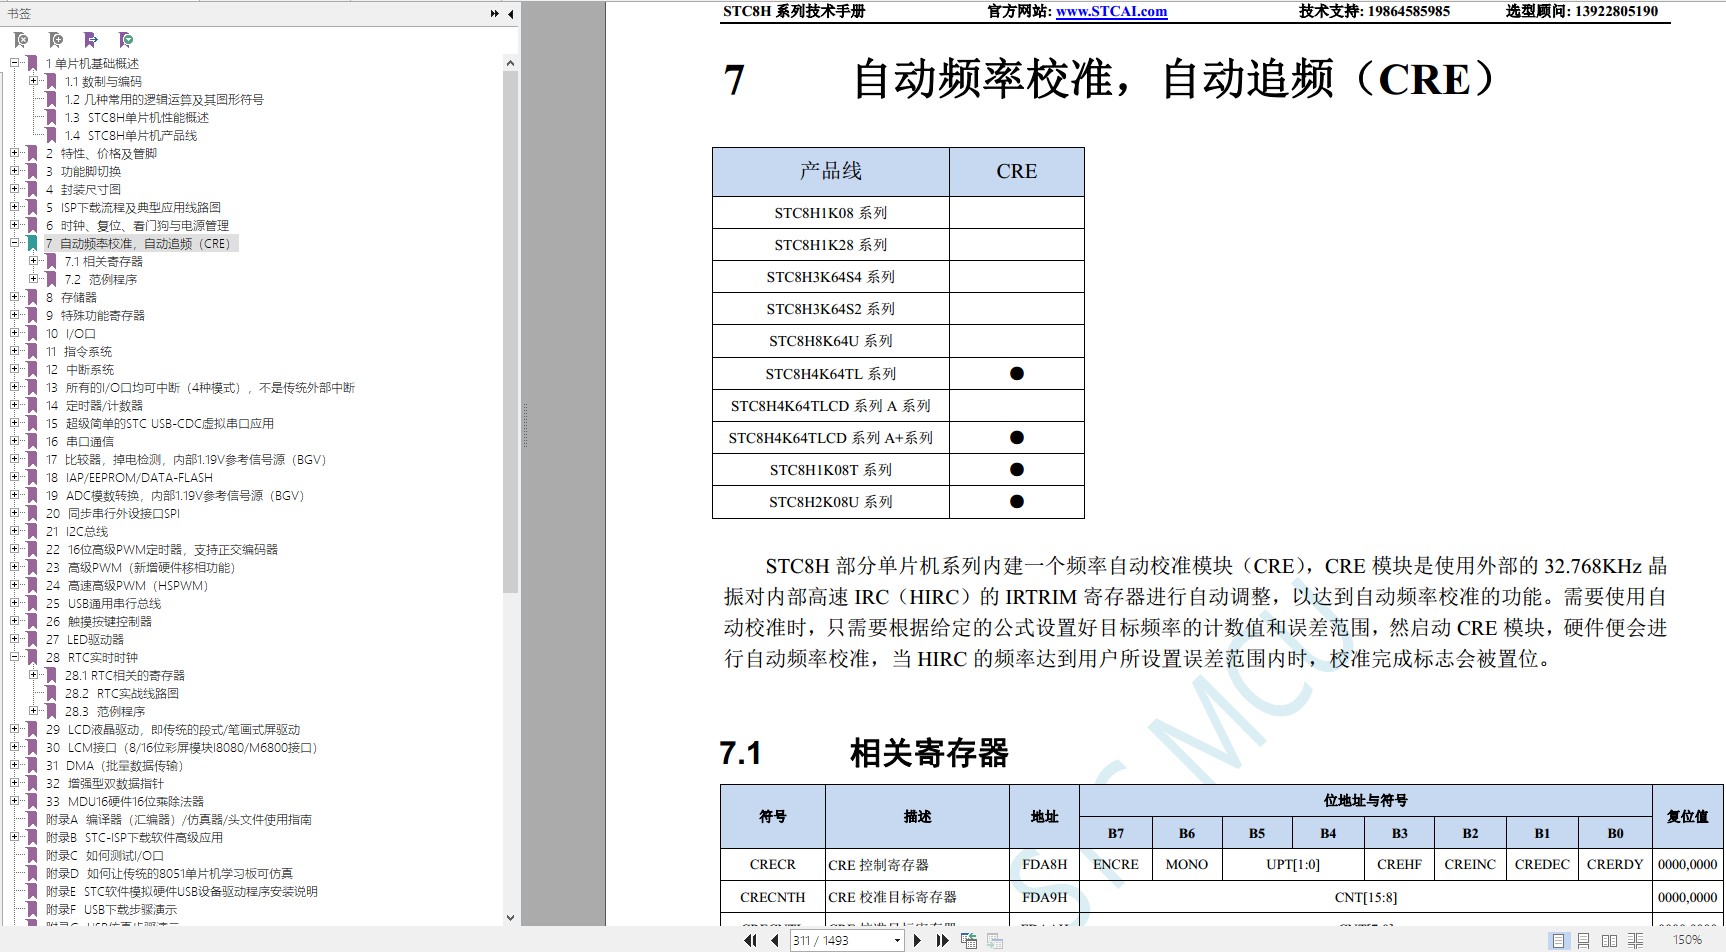Open bookmark 9 特殊功能寄存器
This screenshot has height=952, width=1726.
click(95, 315)
